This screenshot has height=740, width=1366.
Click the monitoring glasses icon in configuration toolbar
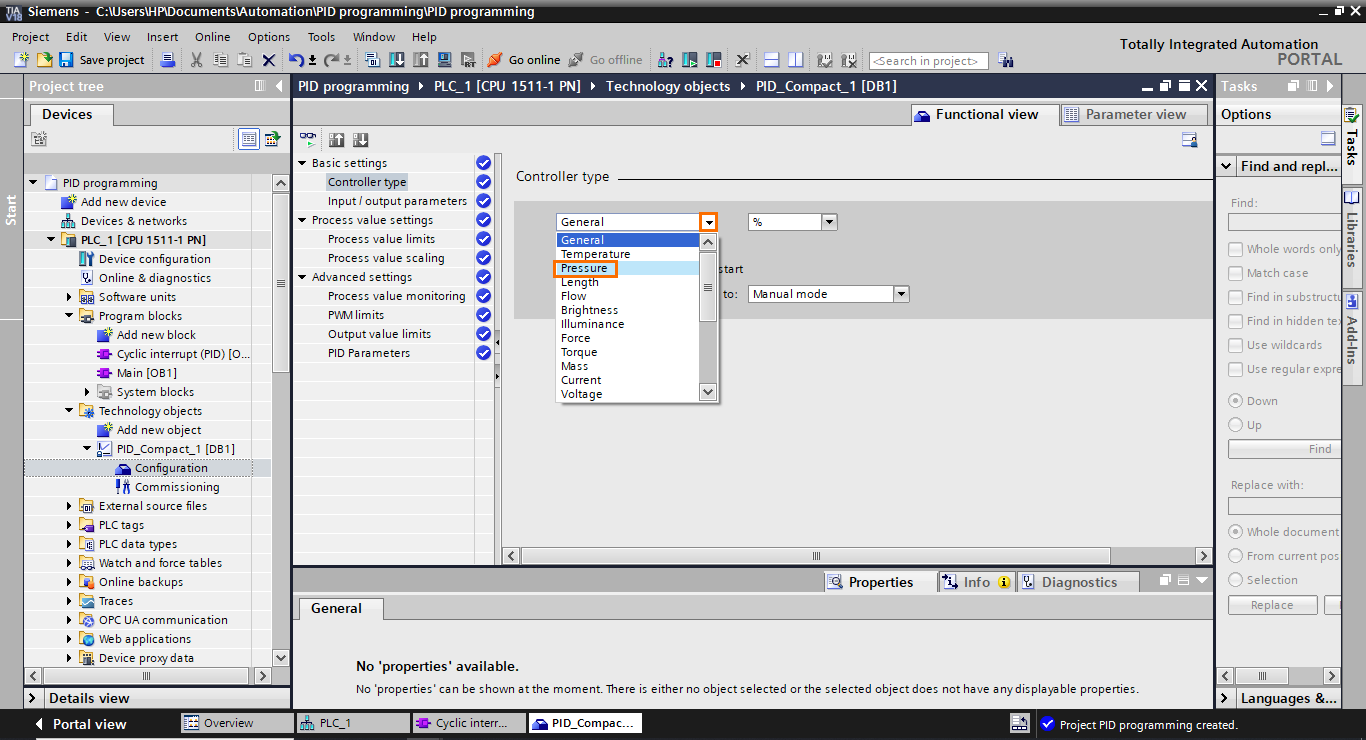[308, 140]
